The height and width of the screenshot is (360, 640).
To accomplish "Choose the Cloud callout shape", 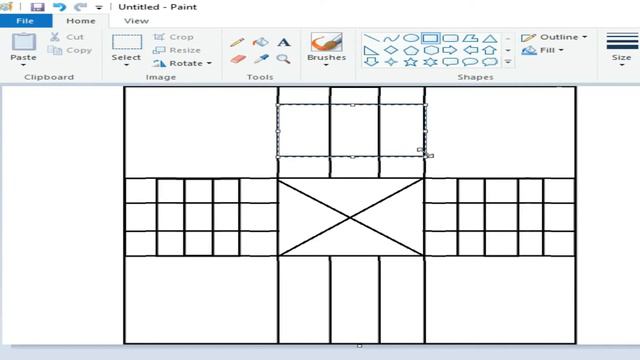I will pyautogui.click(x=490, y=62).
